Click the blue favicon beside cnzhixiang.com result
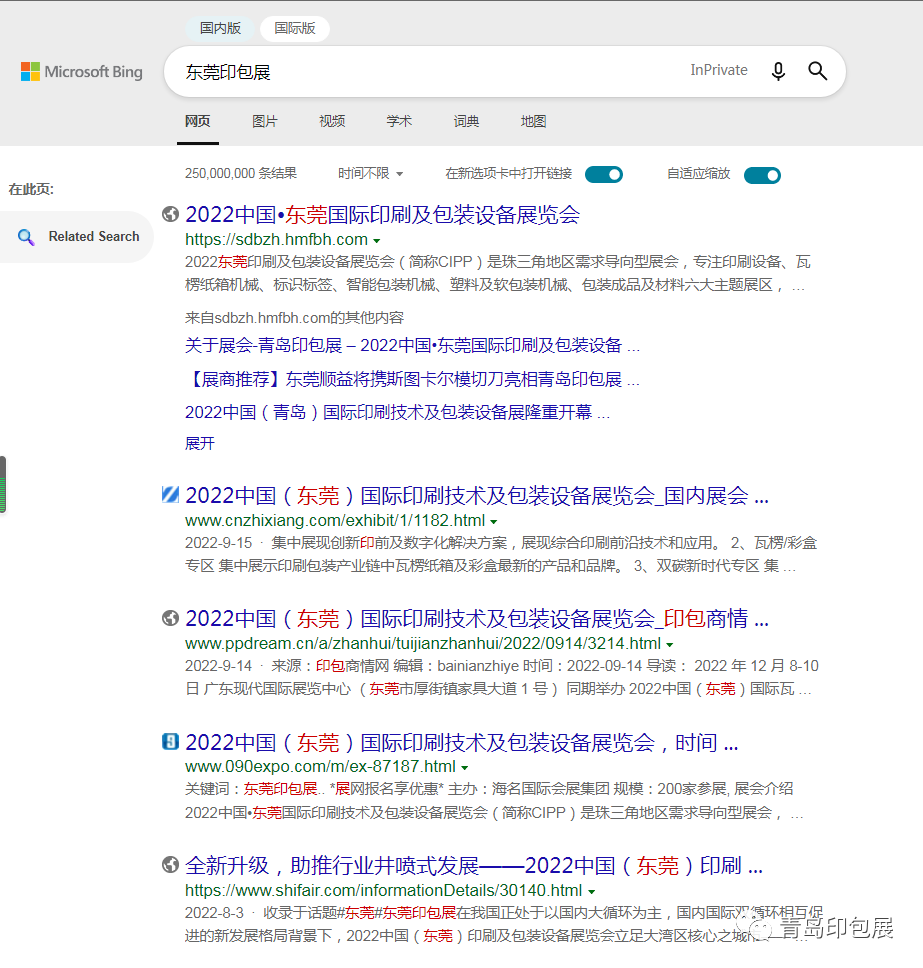Viewport: 923px width, 968px height. coord(170,494)
